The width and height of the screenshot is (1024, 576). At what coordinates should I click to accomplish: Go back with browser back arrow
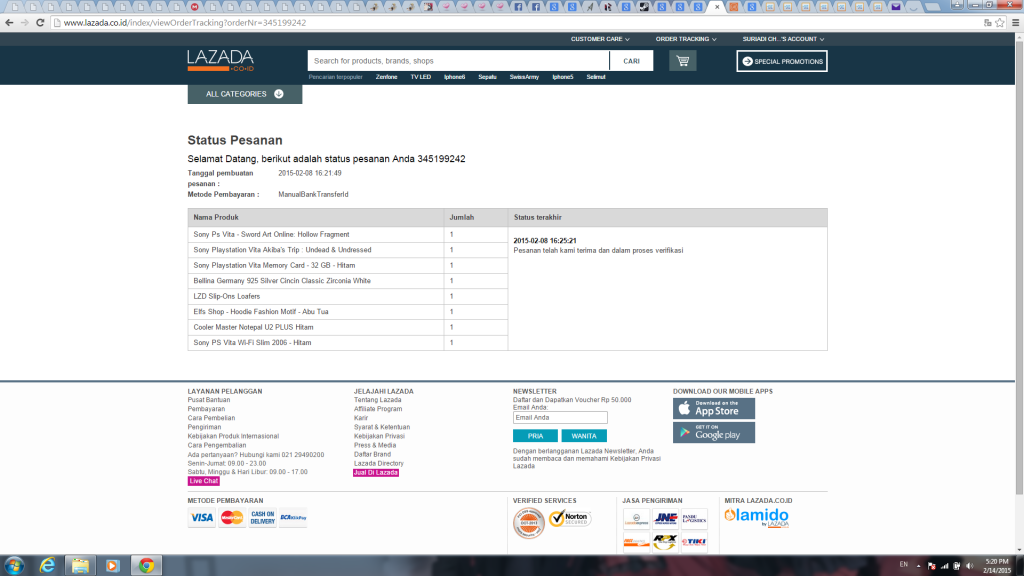[x=9, y=22]
